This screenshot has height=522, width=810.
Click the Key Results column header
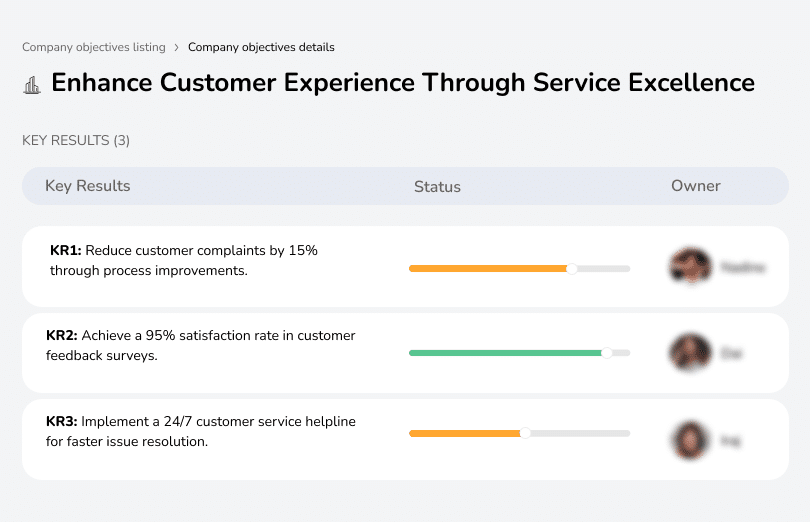click(x=87, y=186)
